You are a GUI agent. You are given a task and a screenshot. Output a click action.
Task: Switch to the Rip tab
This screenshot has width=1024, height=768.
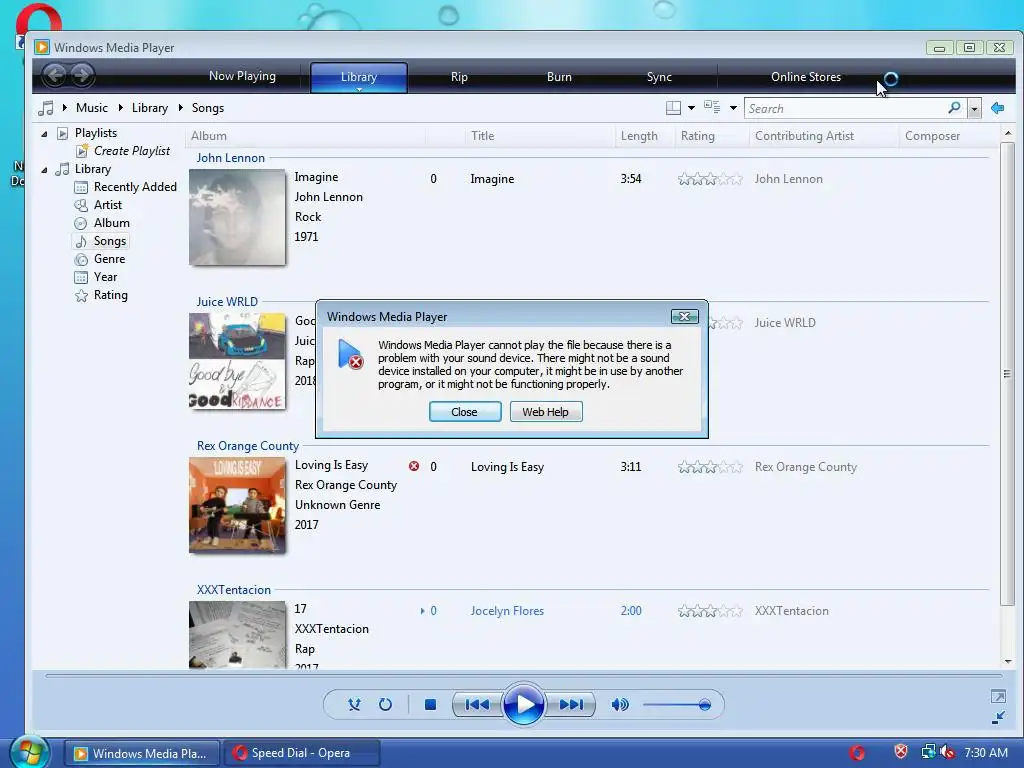pos(459,76)
